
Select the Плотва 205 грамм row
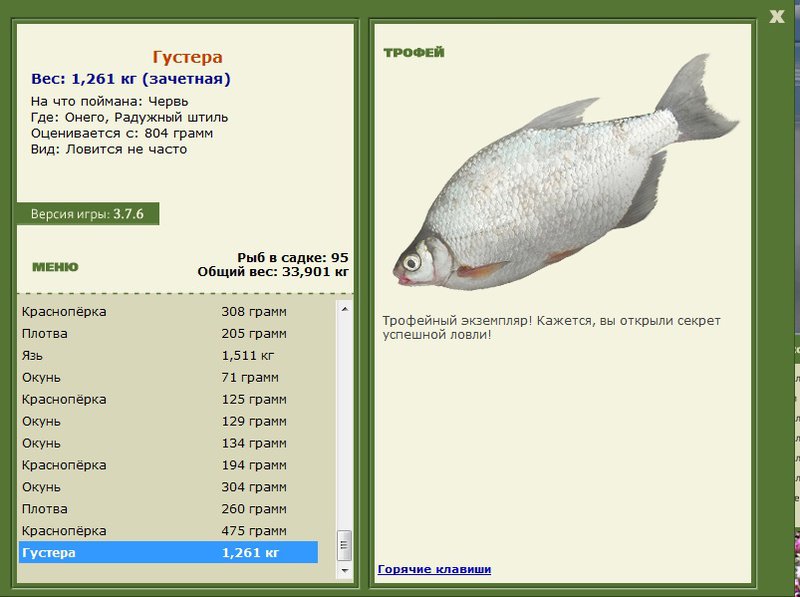[168, 333]
